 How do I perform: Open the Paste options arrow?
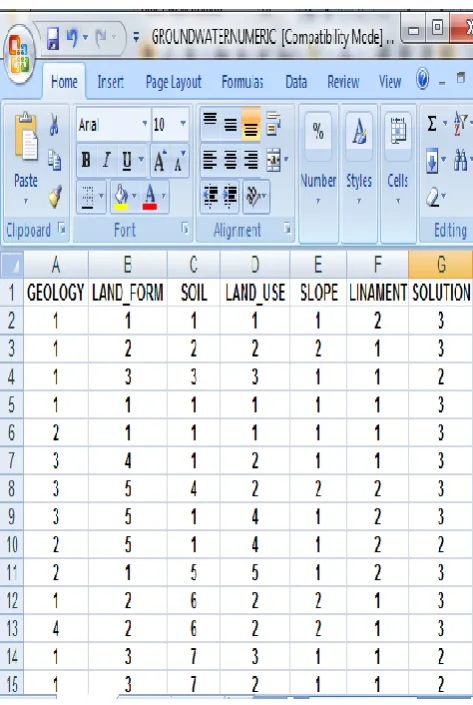[x=26, y=201]
